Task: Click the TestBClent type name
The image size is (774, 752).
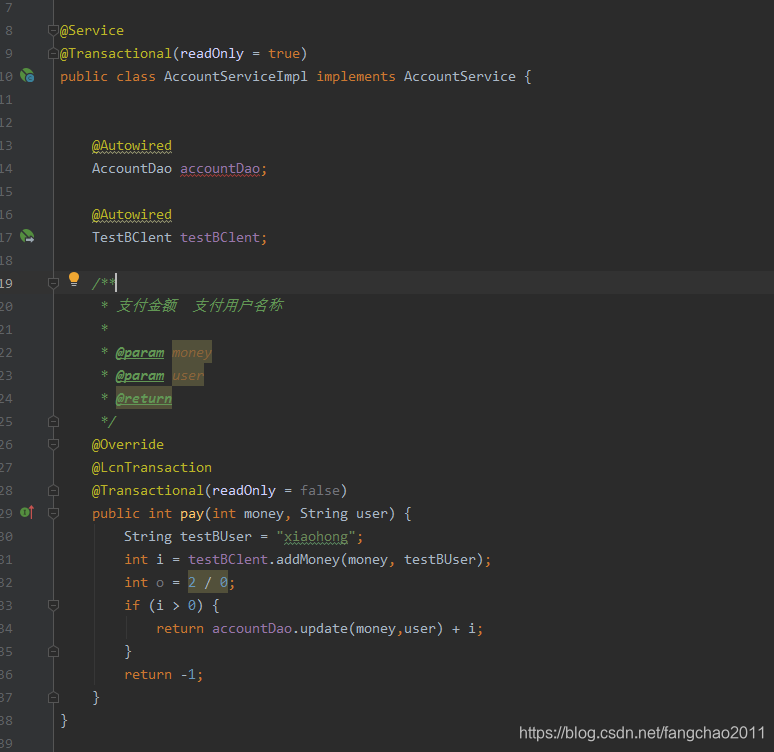Action: 132,237
